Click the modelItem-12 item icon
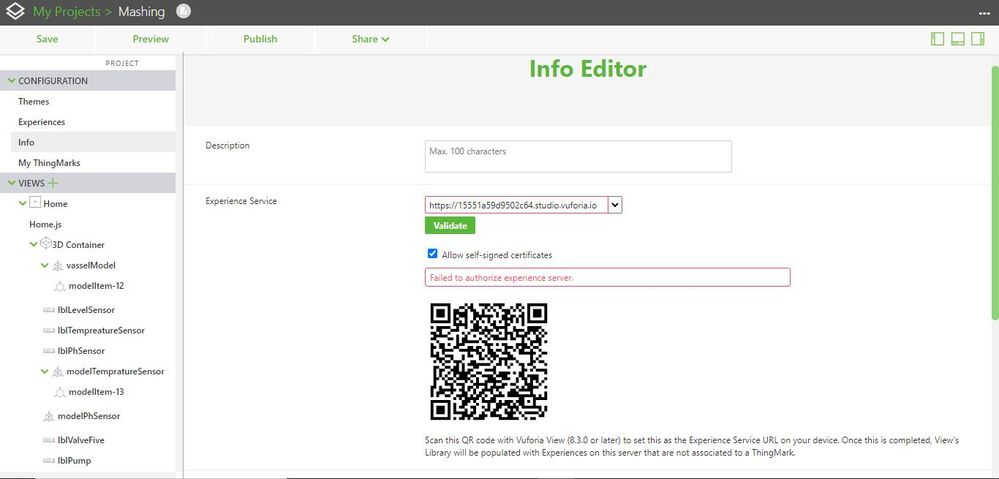Image resolution: width=999 pixels, height=479 pixels. [x=59, y=287]
